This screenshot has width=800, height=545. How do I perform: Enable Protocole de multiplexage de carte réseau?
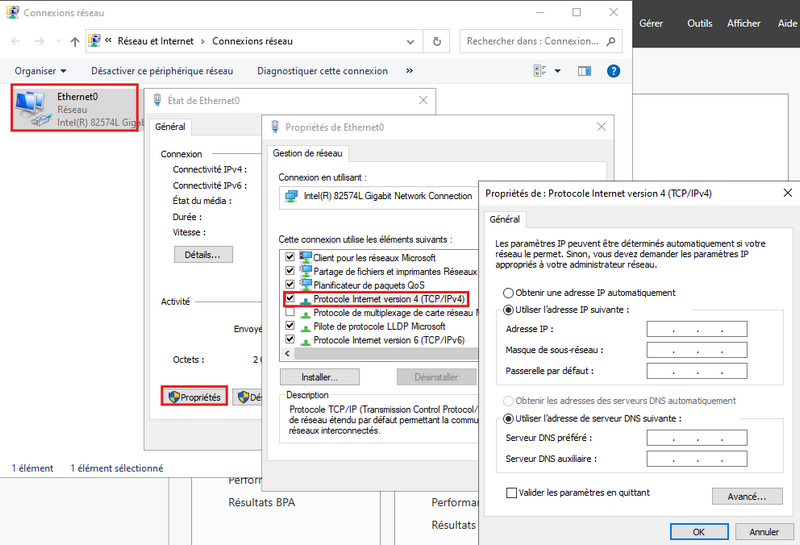(290, 312)
